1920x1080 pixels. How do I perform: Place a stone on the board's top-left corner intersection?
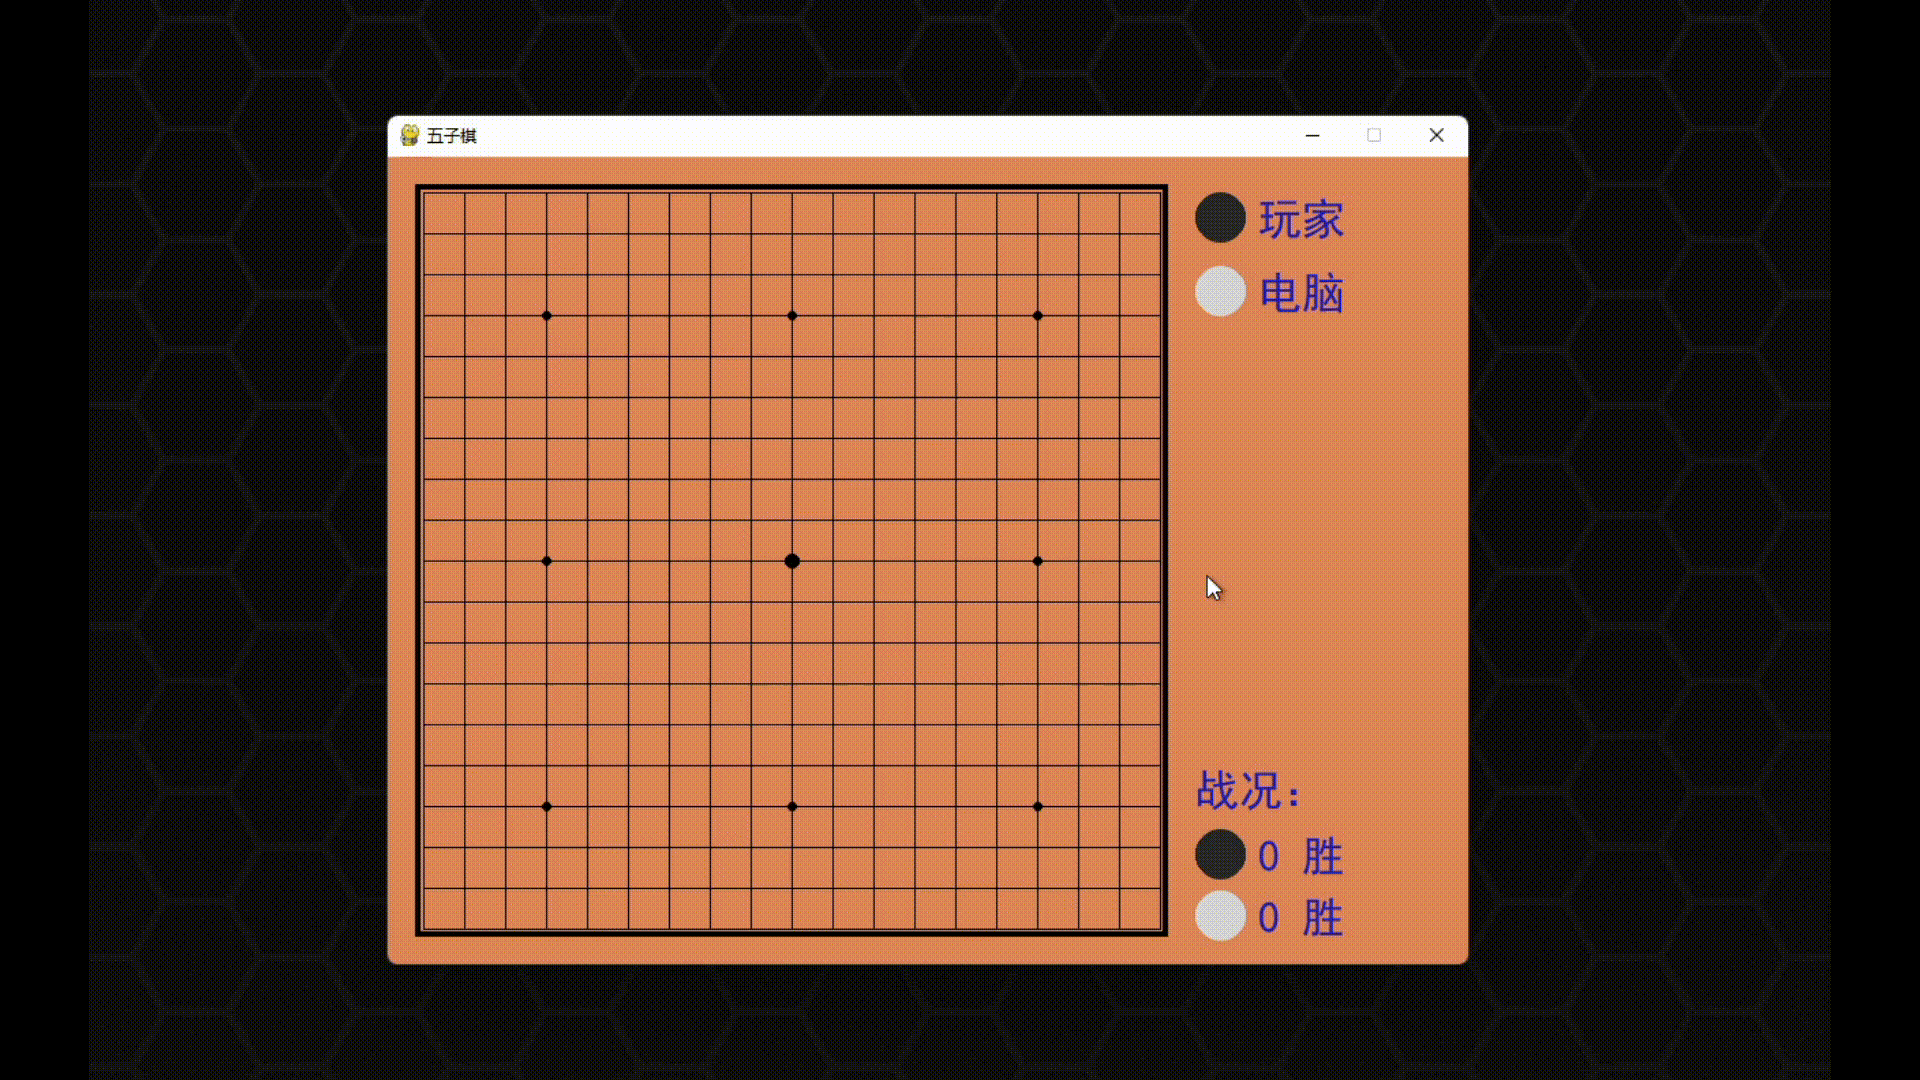point(424,192)
